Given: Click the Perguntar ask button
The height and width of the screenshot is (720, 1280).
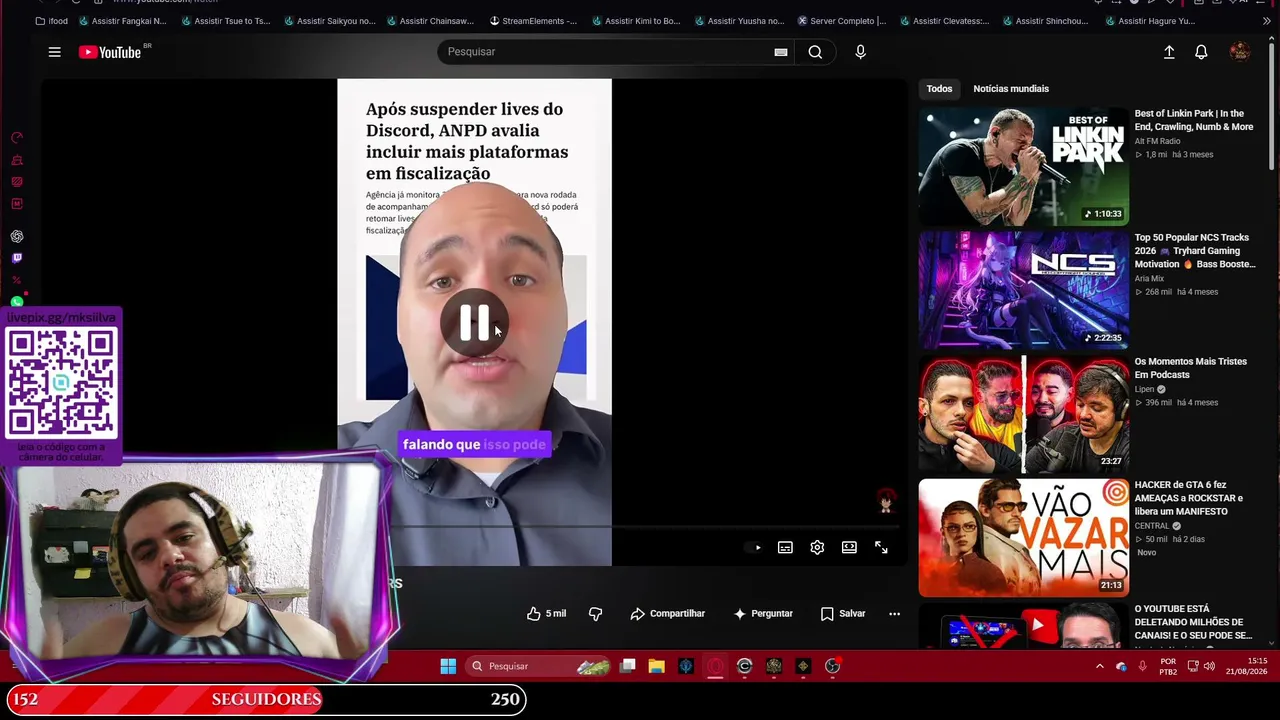Looking at the screenshot, I should [763, 614].
